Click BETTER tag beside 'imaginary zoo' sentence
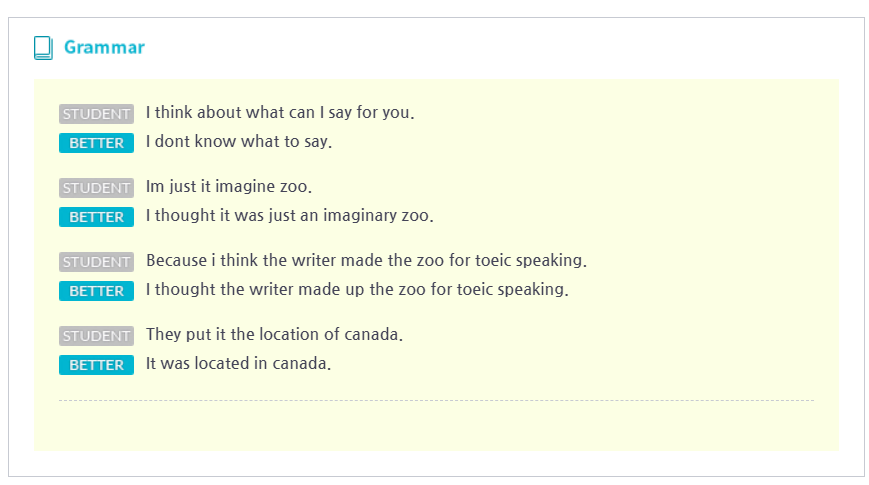The height and width of the screenshot is (485, 869). click(x=96, y=217)
